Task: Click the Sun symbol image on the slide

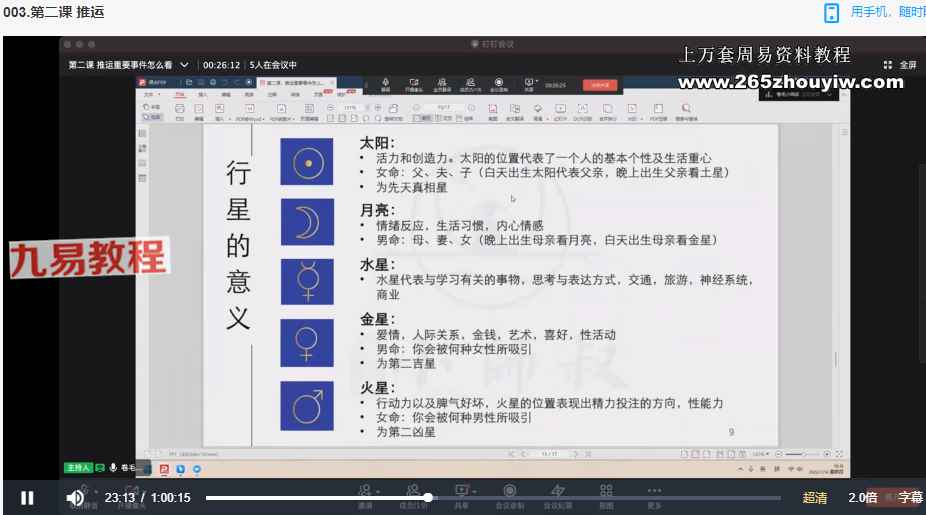Action: point(307,162)
